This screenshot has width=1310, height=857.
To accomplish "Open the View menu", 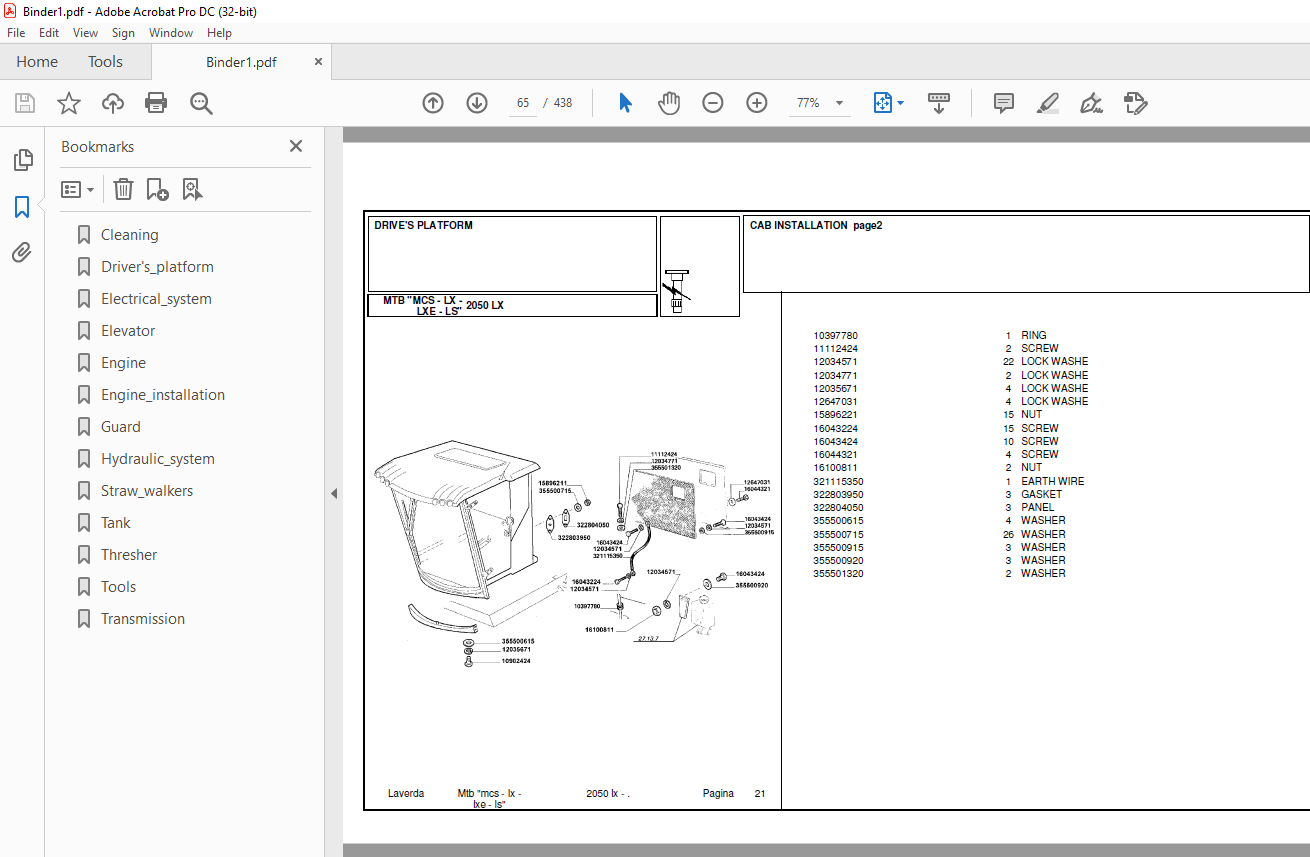I will point(85,33).
